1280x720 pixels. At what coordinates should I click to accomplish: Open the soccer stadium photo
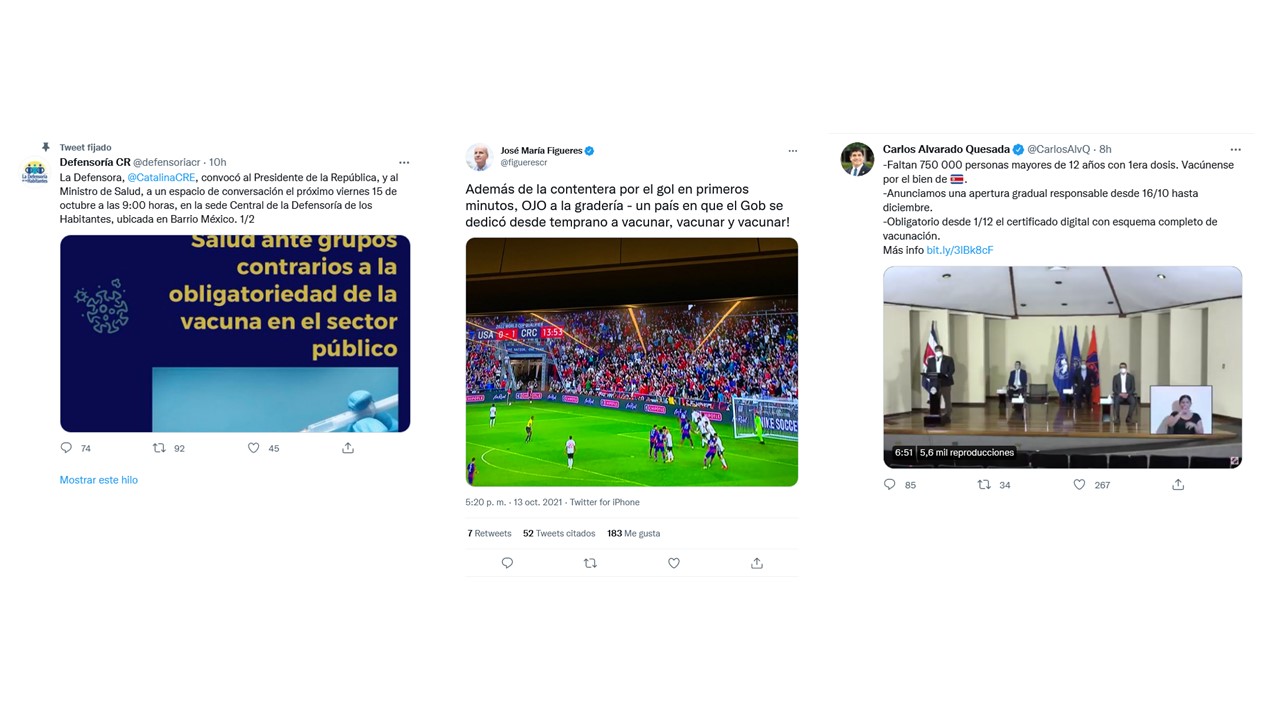(x=632, y=362)
